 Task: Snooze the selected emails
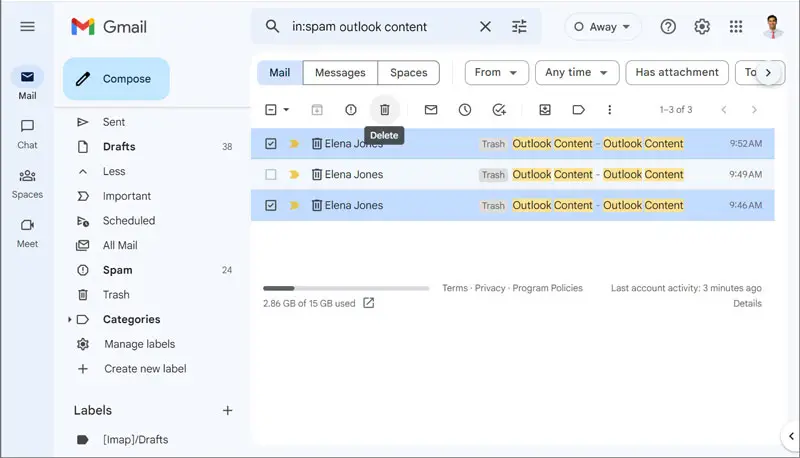(x=465, y=110)
